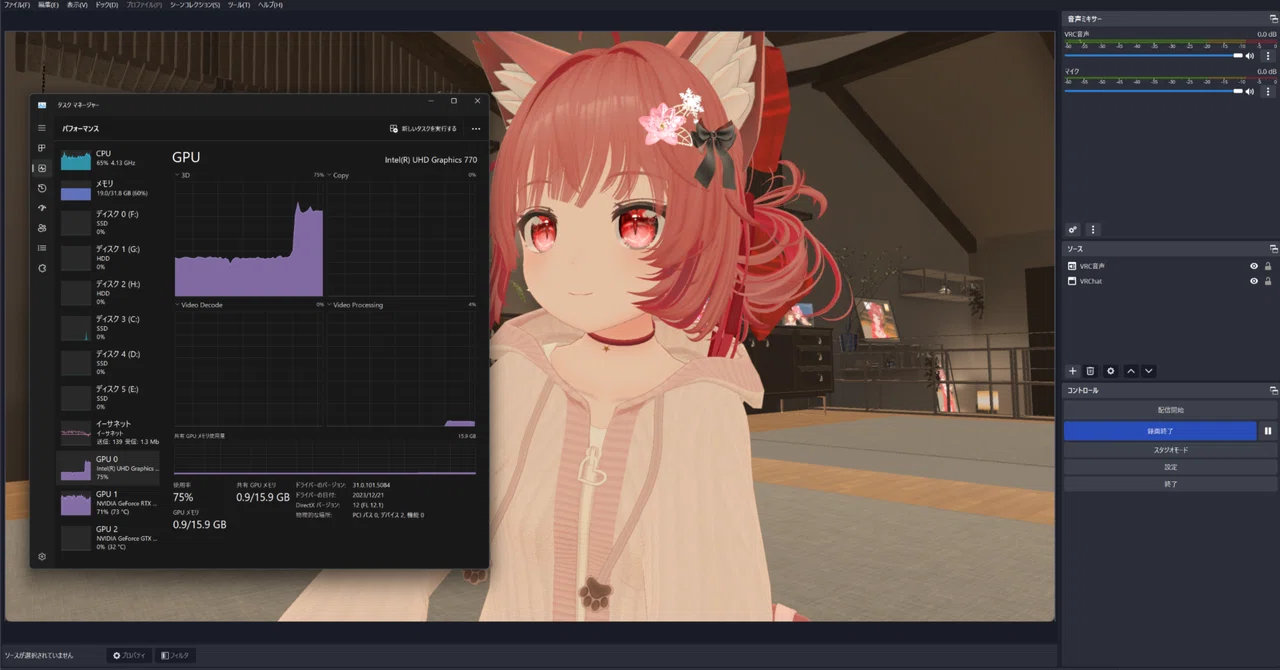Open Details list icon in Task Manager sidebar

(42, 248)
